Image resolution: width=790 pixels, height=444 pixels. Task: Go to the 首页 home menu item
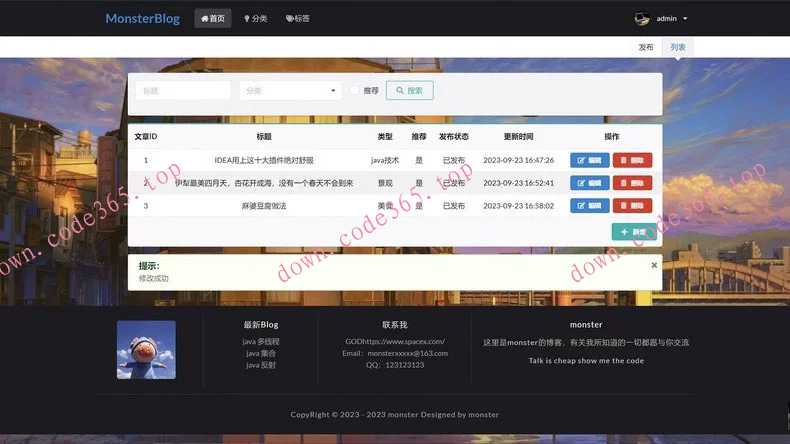[213, 19]
